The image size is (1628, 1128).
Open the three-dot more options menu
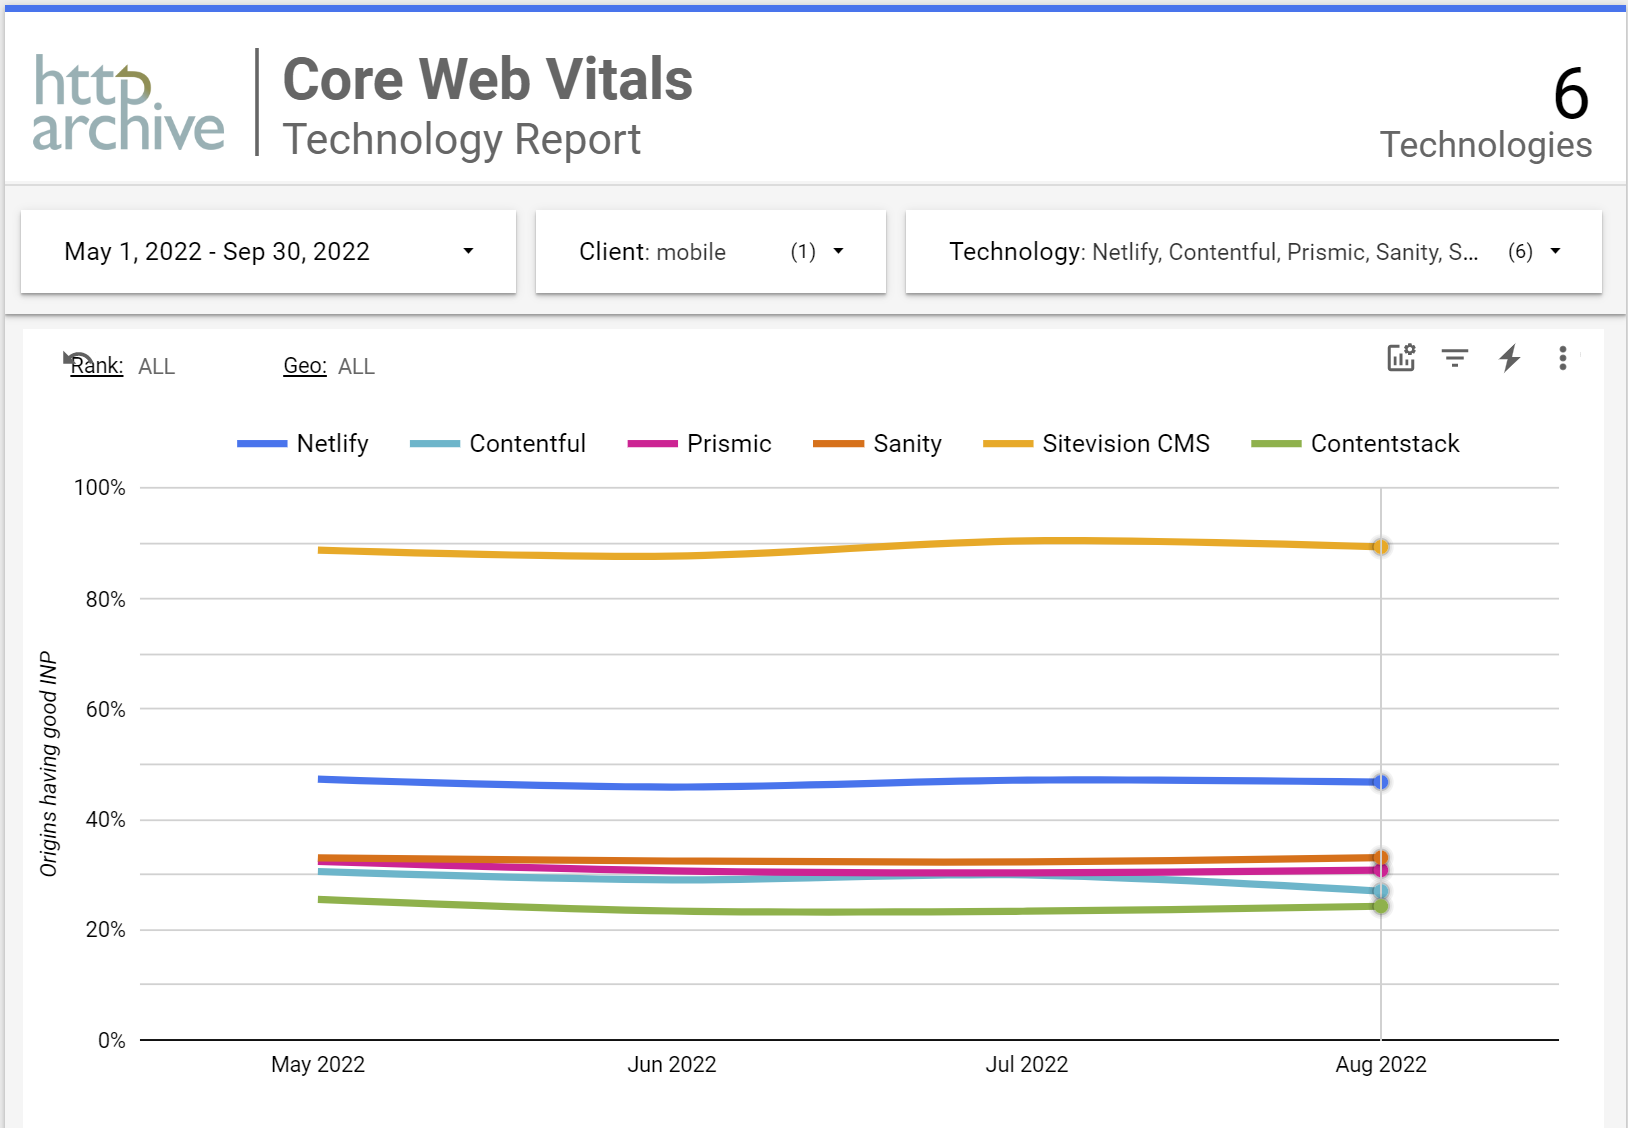click(x=1562, y=358)
